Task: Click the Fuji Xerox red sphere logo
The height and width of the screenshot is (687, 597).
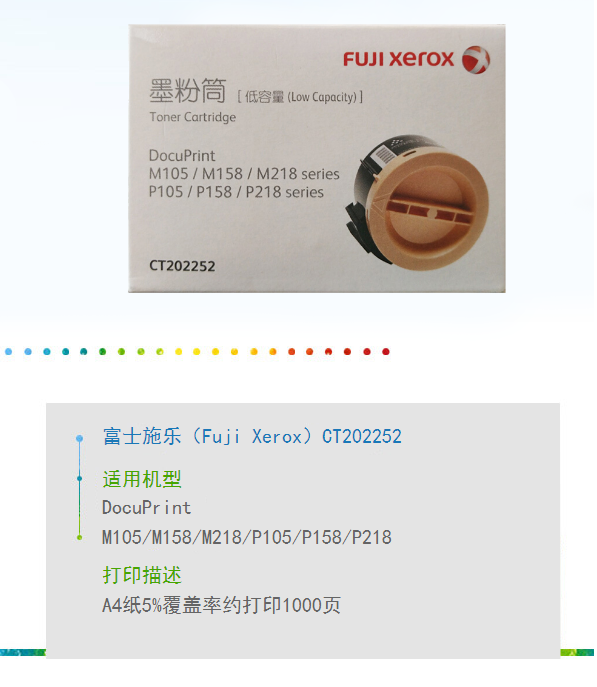Action: tap(476, 60)
